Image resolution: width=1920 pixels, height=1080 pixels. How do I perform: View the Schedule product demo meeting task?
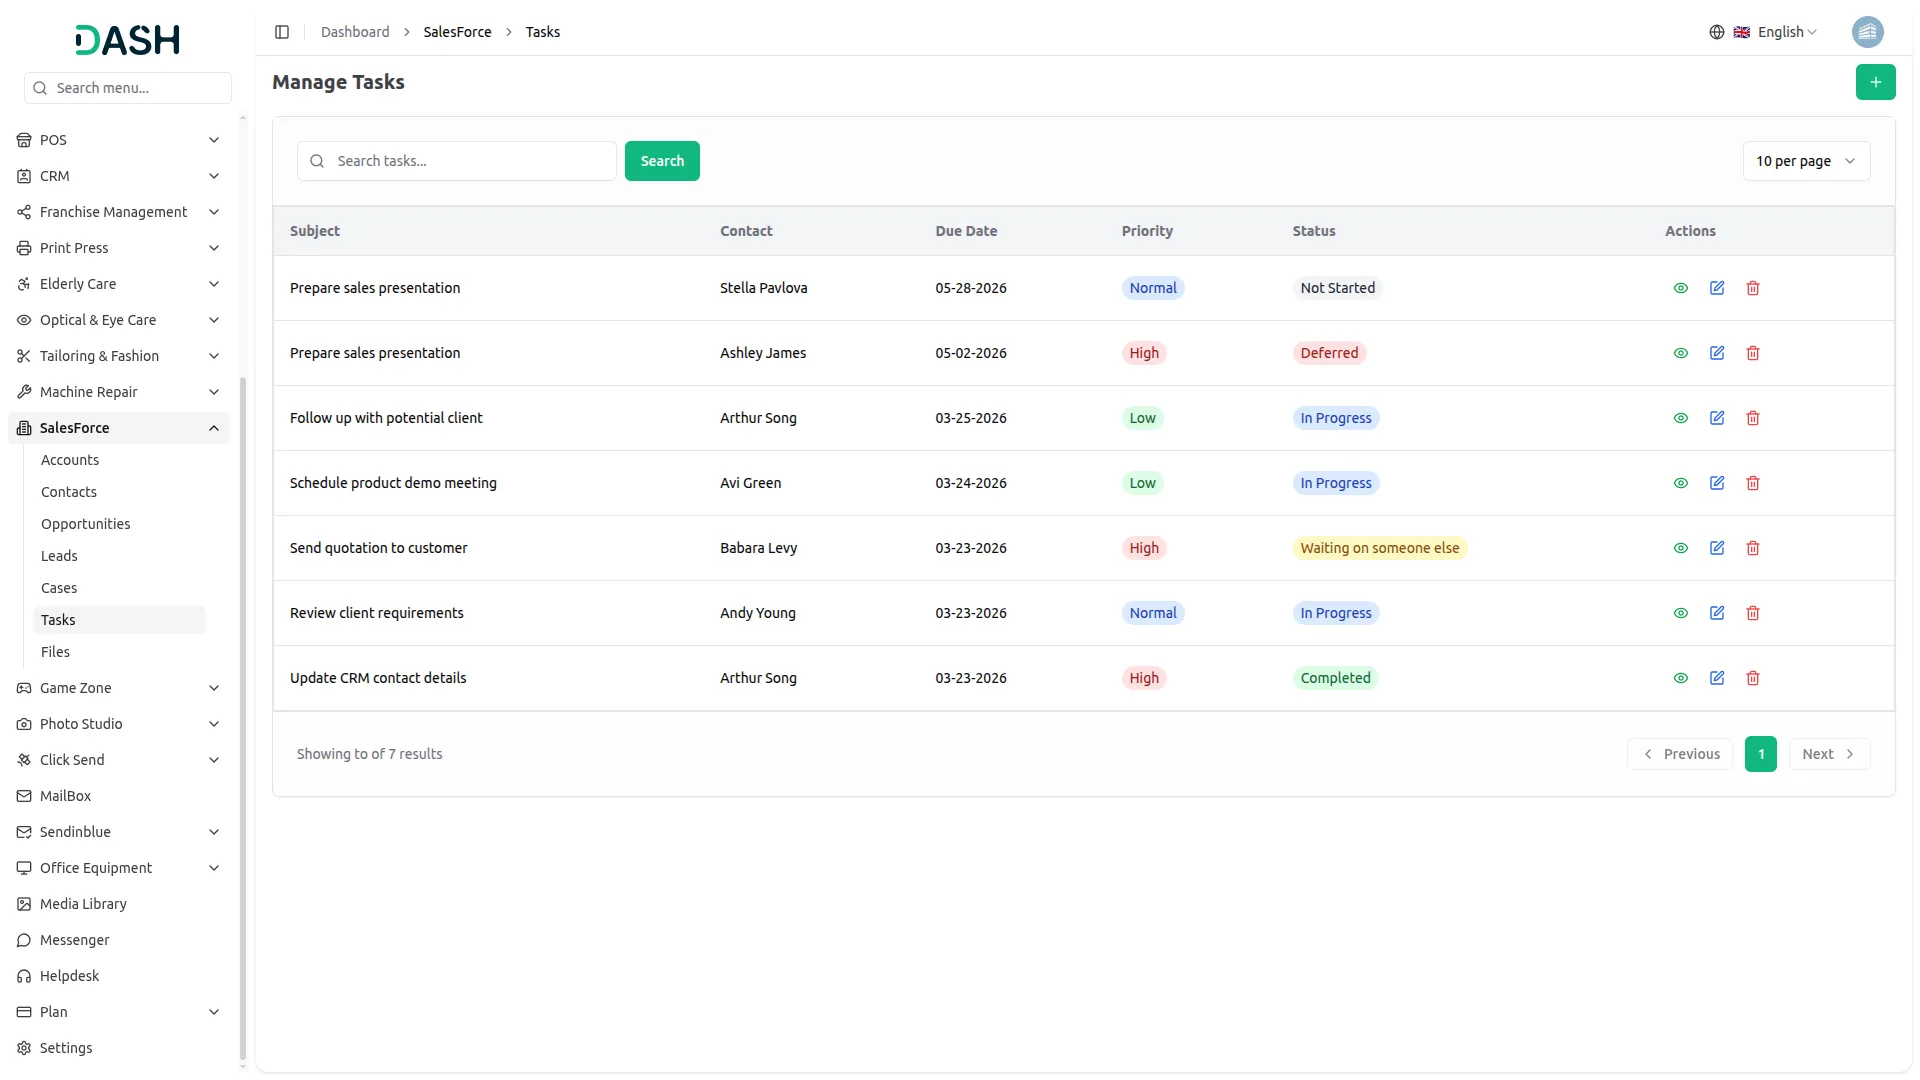click(1681, 483)
